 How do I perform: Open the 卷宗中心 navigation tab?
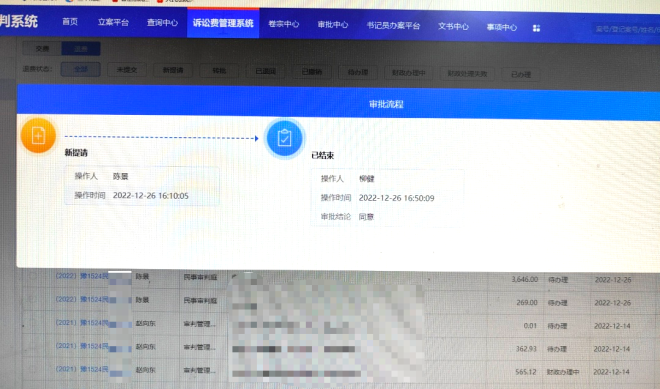point(284,24)
